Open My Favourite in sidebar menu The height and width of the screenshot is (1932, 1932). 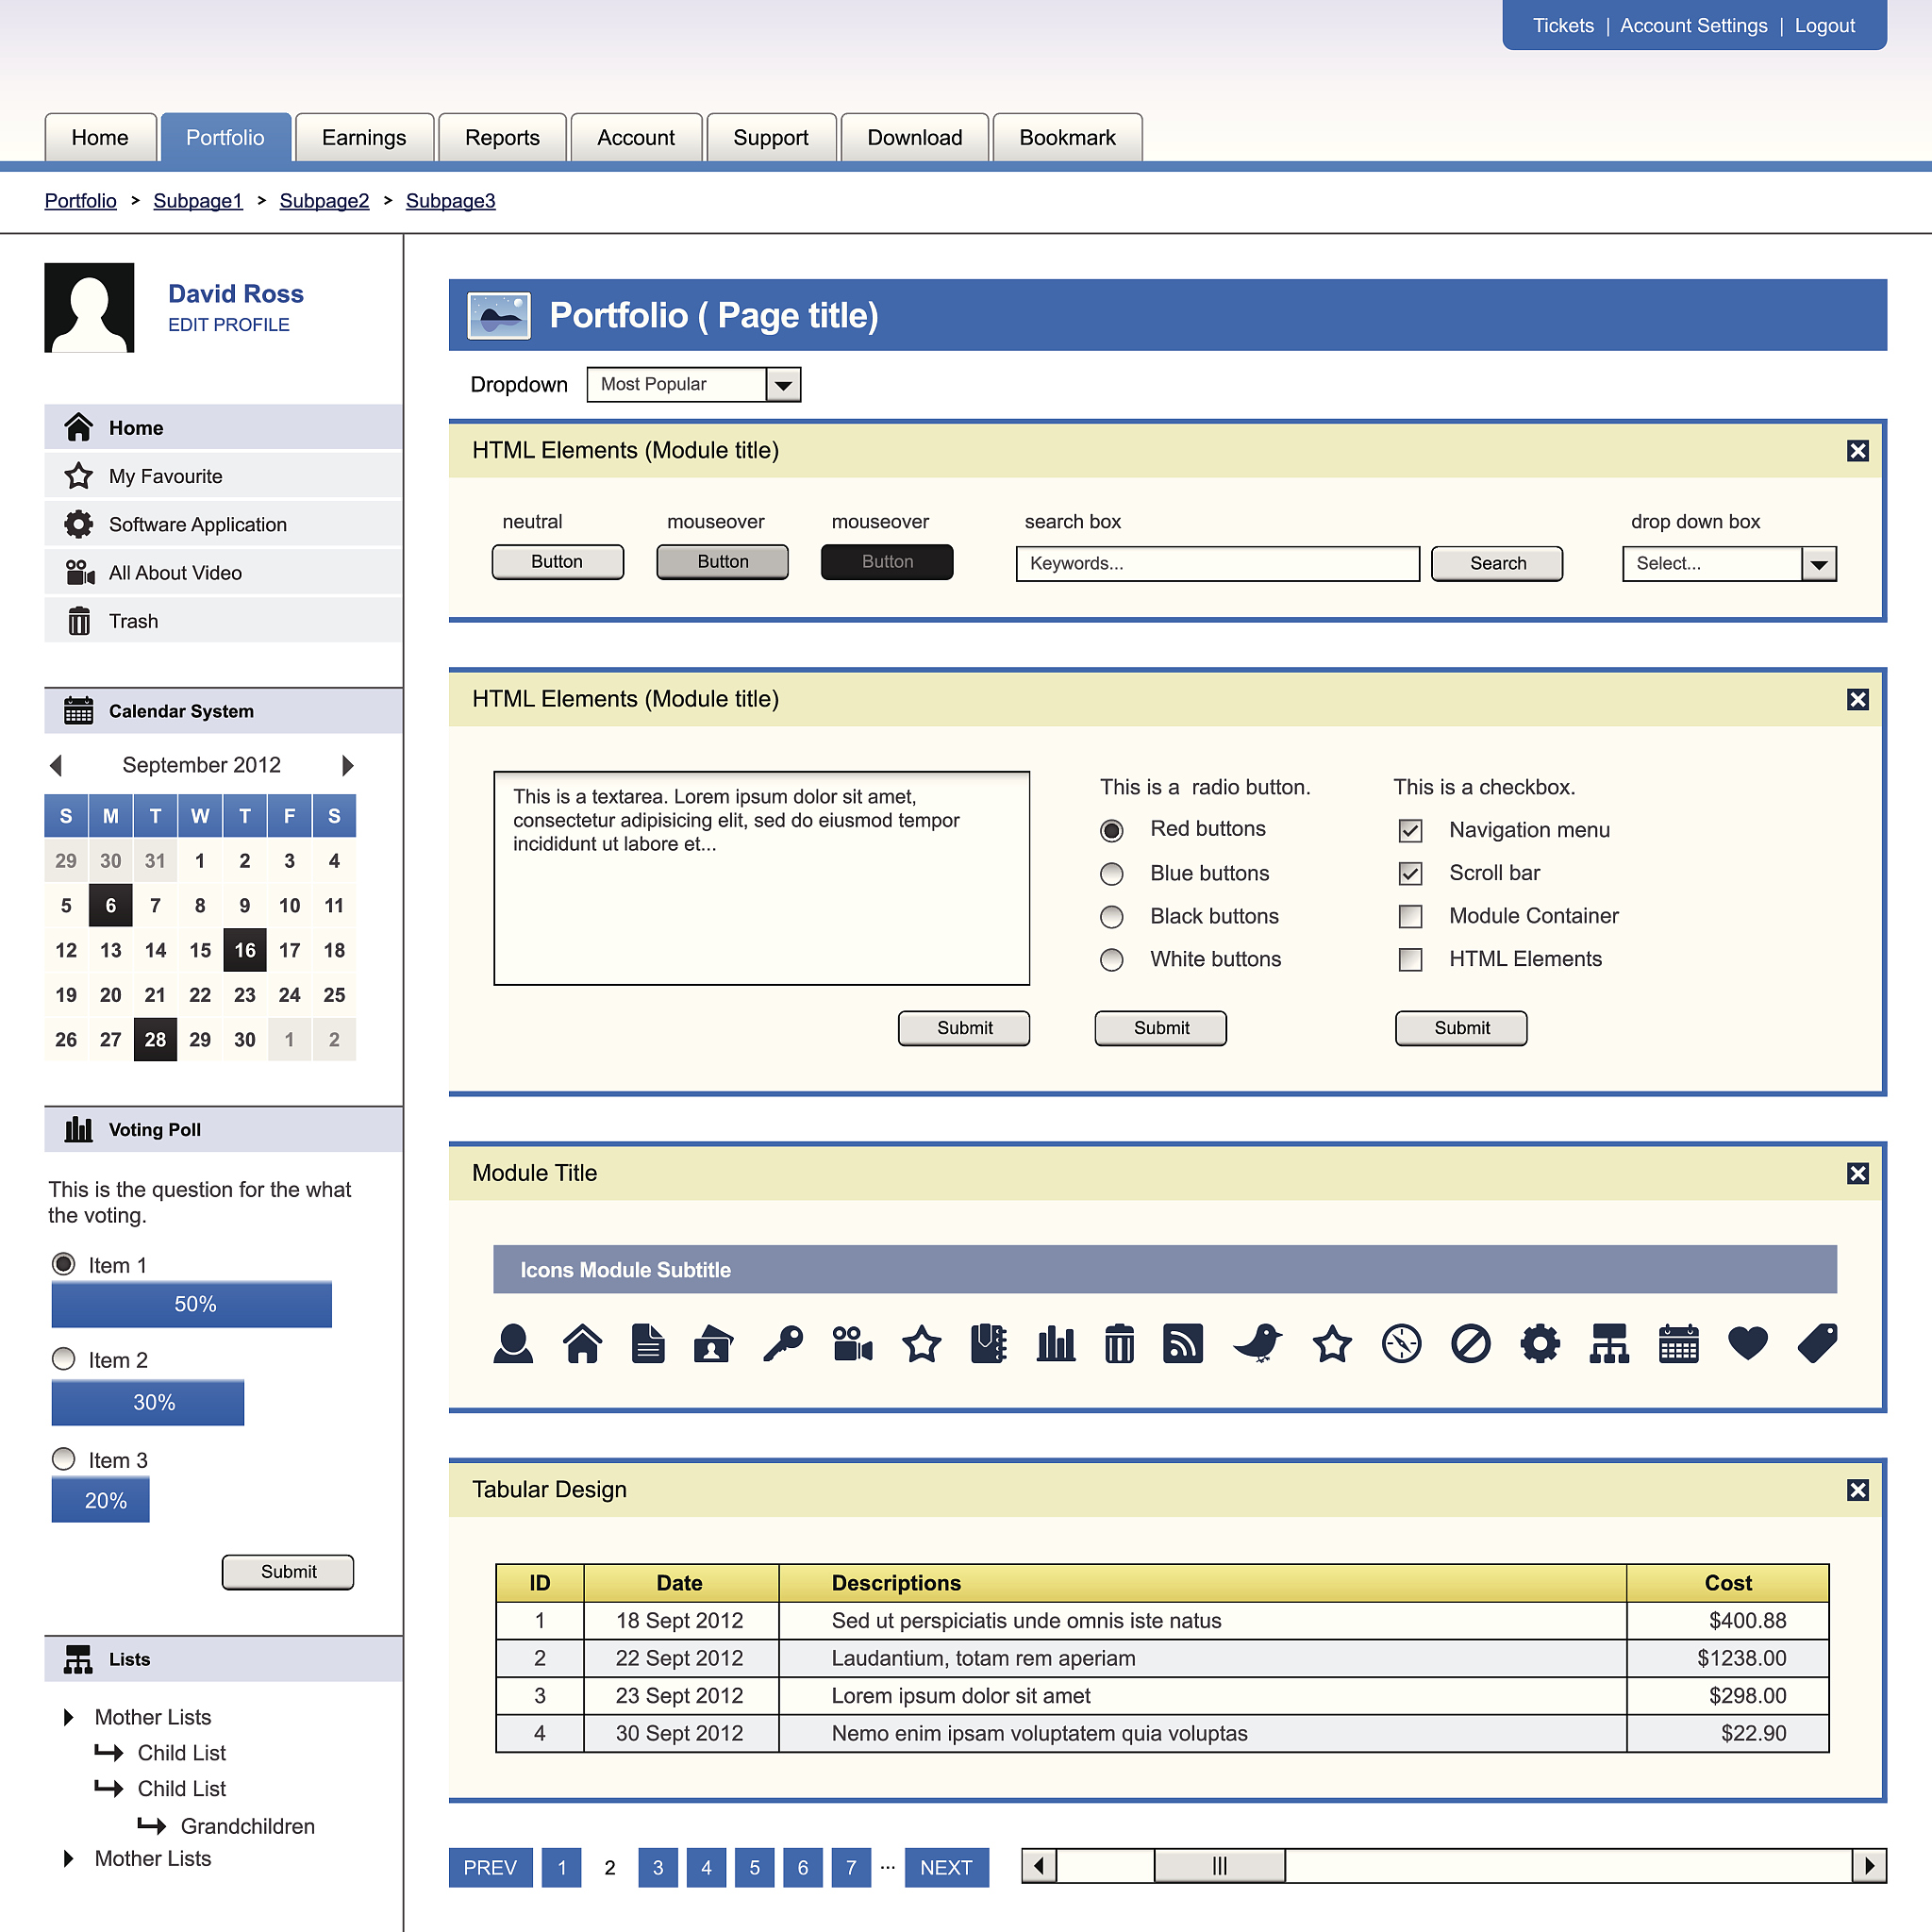click(x=165, y=476)
